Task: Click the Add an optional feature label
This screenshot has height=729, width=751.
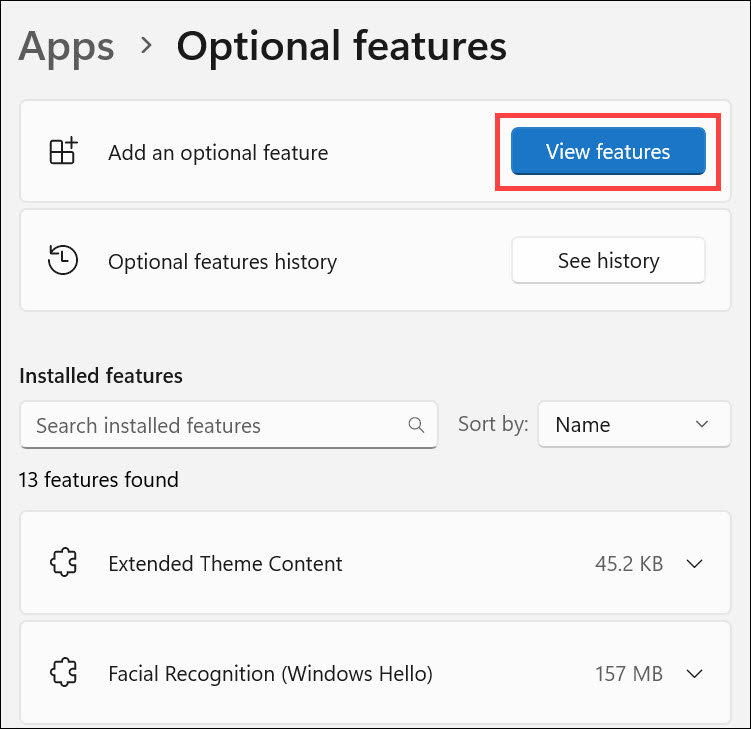Action: pyautogui.click(x=218, y=153)
